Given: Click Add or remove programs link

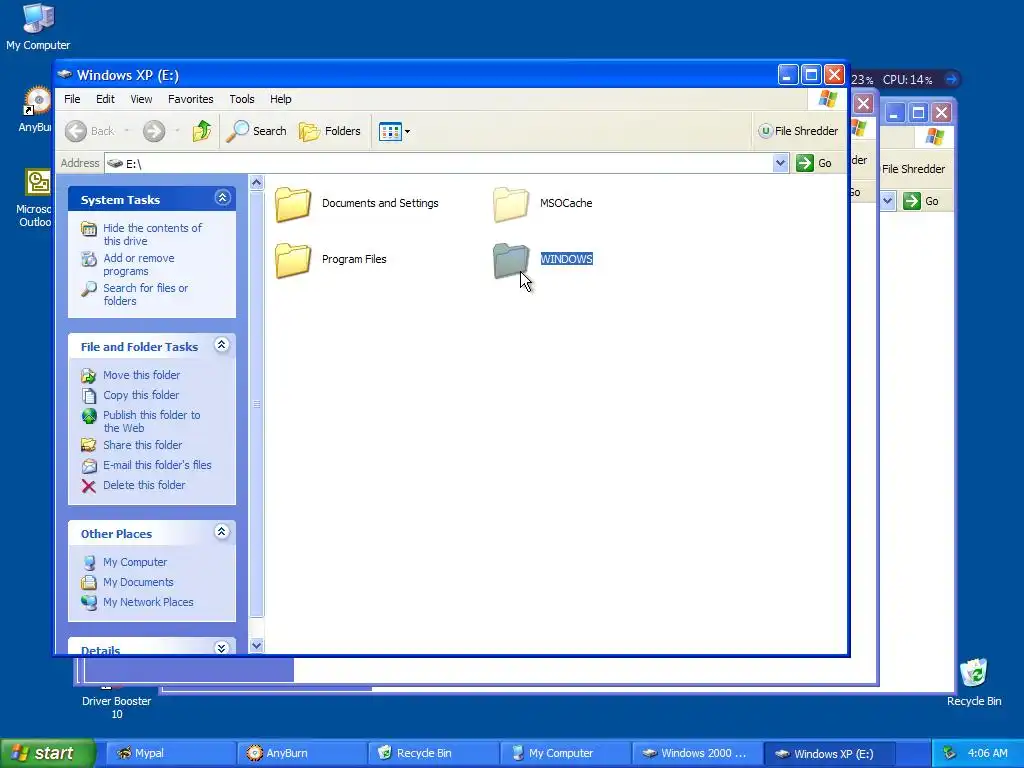Looking at the screenshot, I should pos(139,264).
